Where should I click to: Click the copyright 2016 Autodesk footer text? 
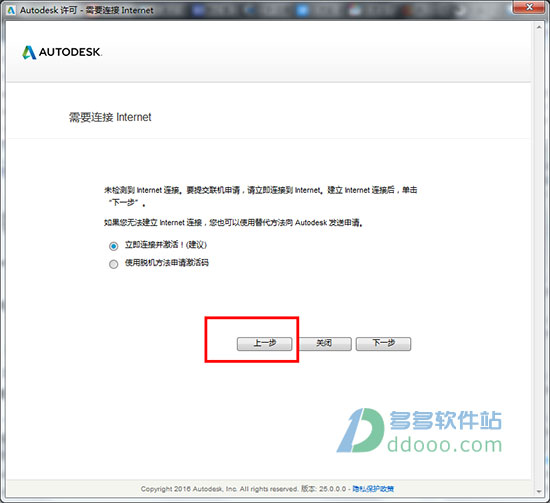[219, 489]
